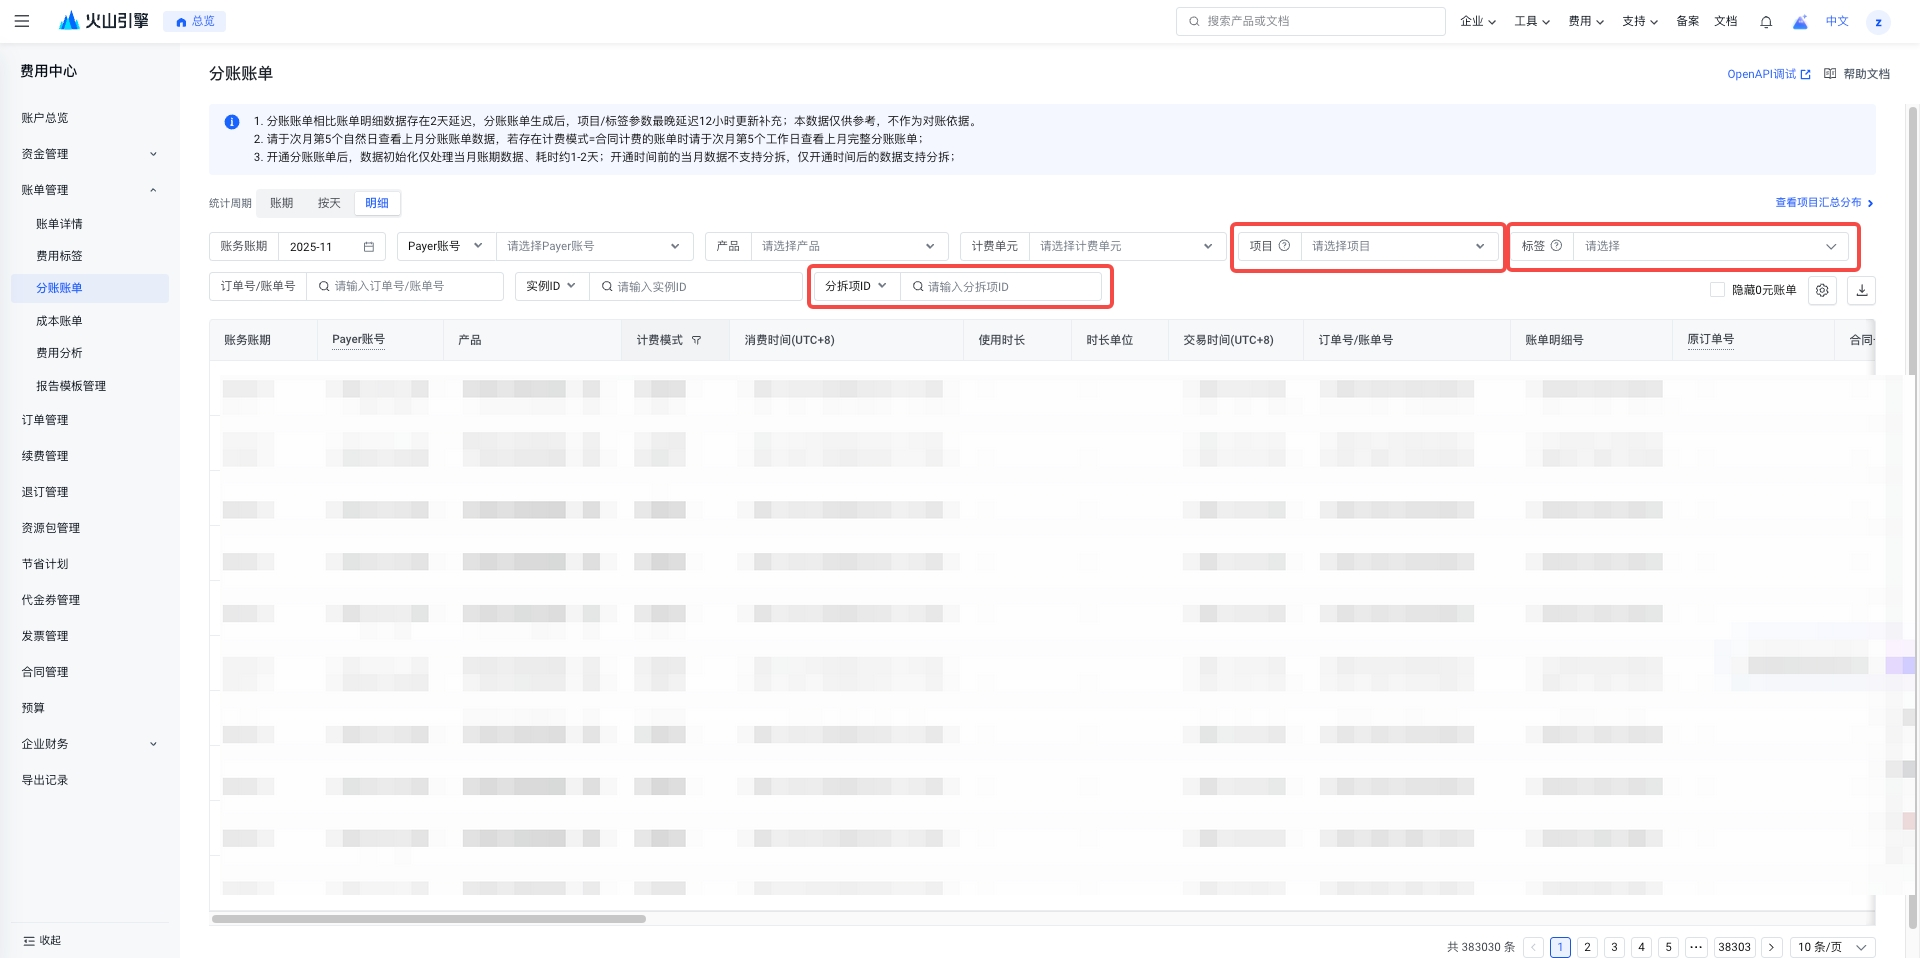1920x958 pixels.
Task: Focus the 请输入分拆项ID input
Action: tap(1001, 287)
